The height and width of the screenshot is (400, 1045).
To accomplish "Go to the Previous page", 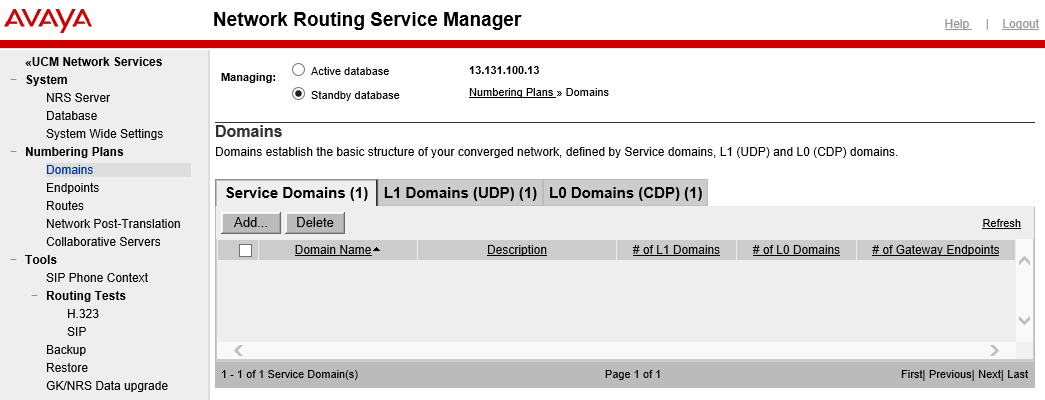I will coord(950,375).
